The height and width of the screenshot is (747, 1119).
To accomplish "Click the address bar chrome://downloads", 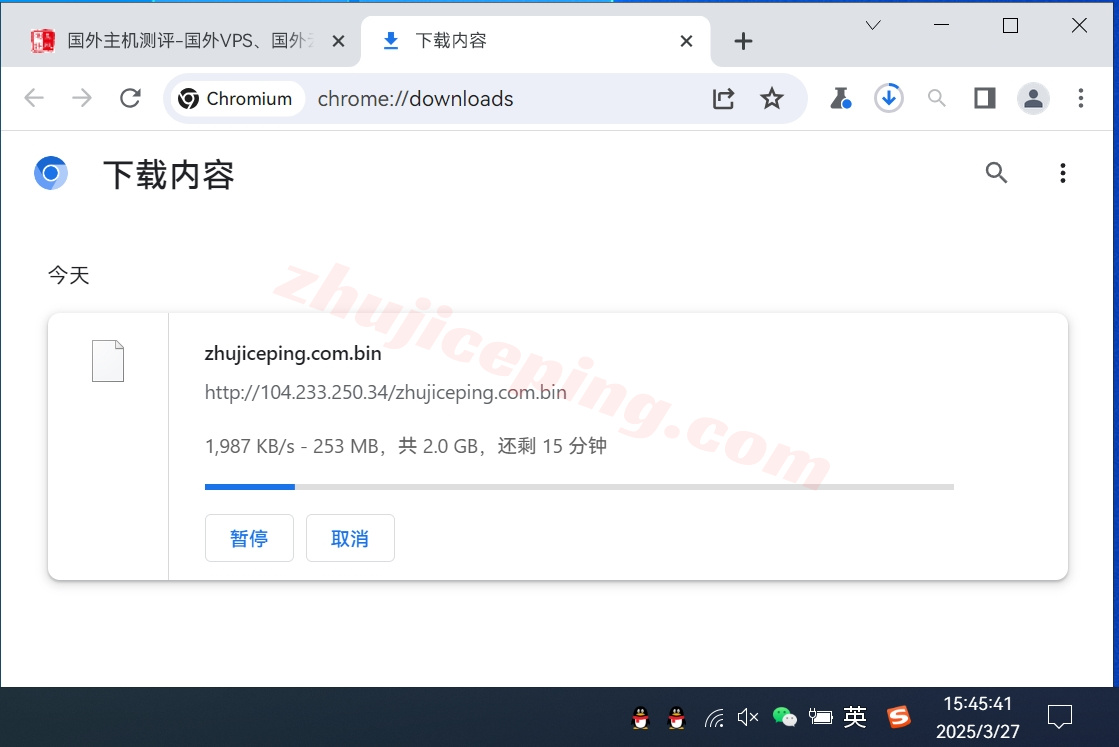I will click(x=415, y=98).
